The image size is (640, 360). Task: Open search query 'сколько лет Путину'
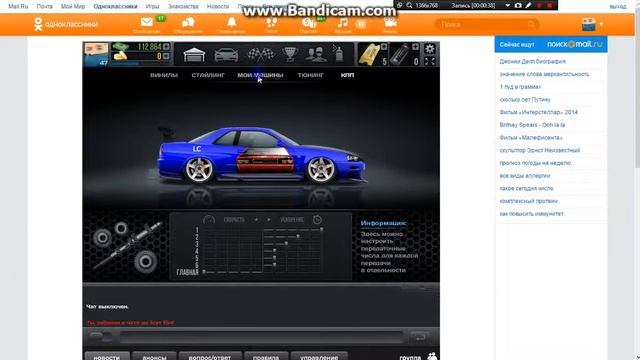point(525,100)
